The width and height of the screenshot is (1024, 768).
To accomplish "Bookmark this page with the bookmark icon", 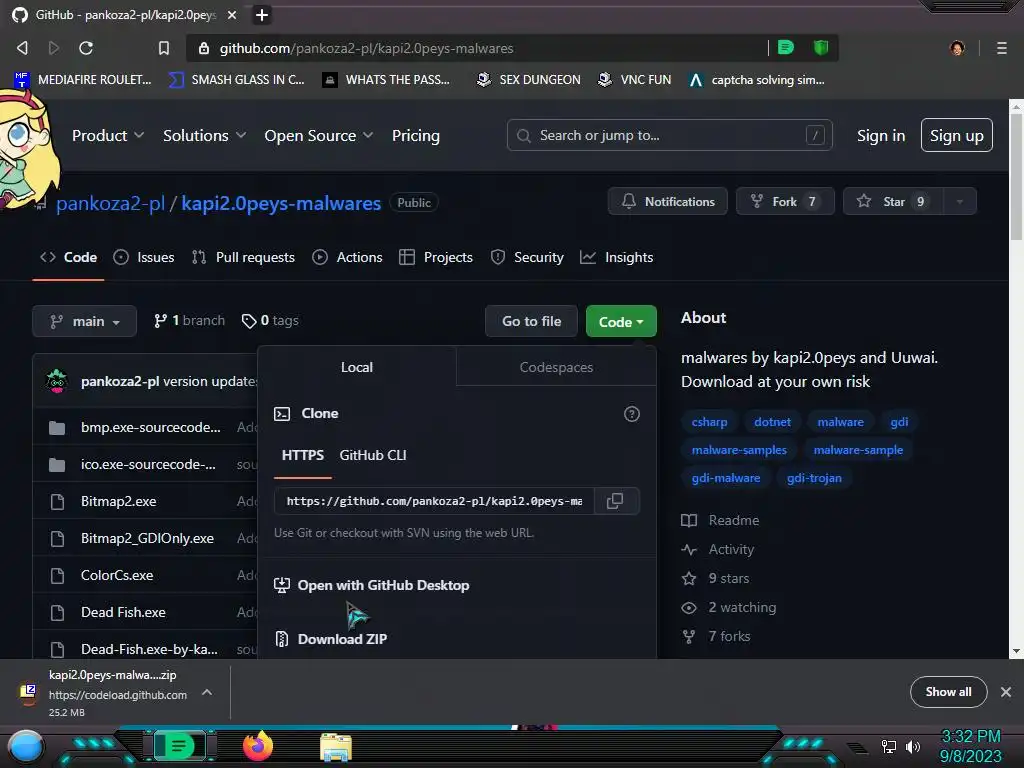I will click(x=164, y=48).
